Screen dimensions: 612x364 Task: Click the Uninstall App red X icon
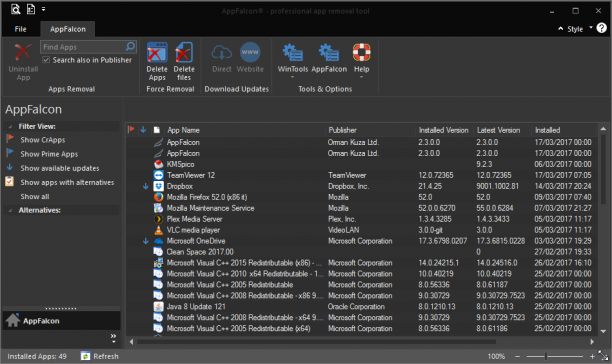coord(23,52)
